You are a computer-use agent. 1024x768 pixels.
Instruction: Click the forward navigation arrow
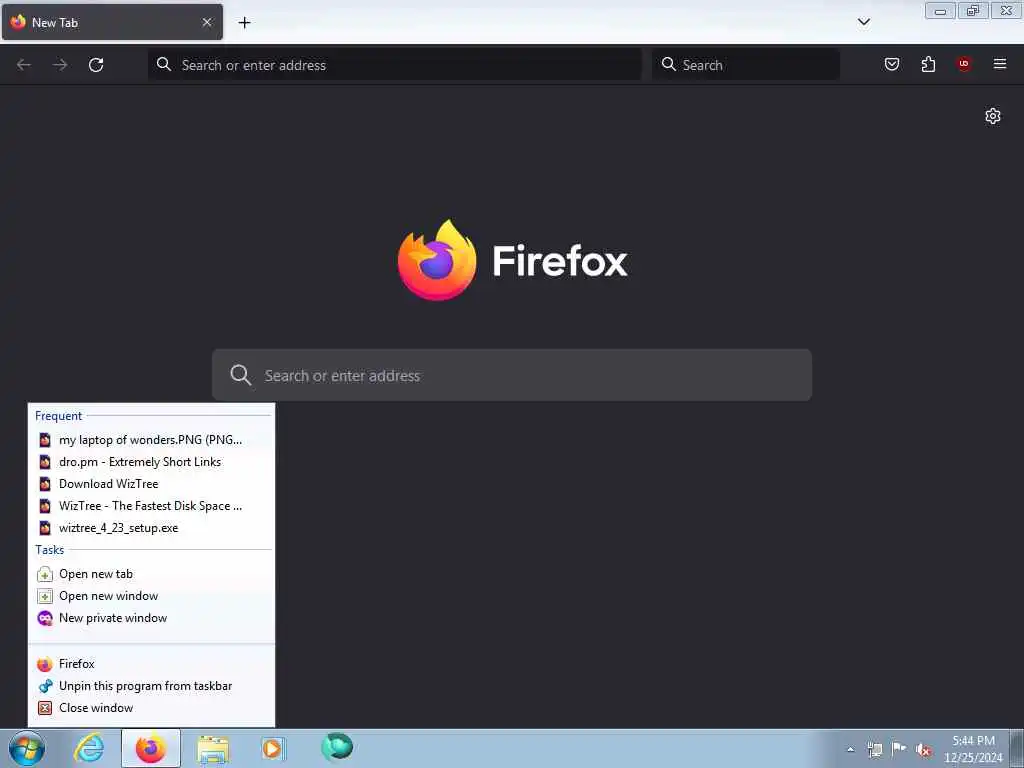coord(60,65)
